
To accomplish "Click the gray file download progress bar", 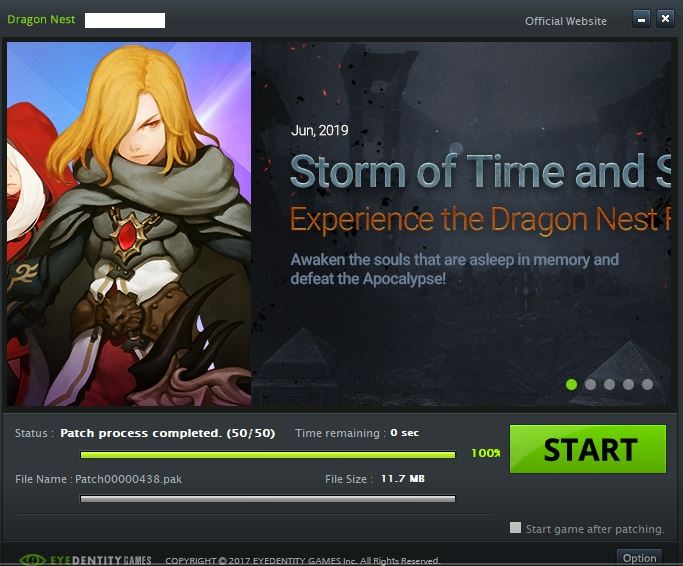I will coord(268,499).
